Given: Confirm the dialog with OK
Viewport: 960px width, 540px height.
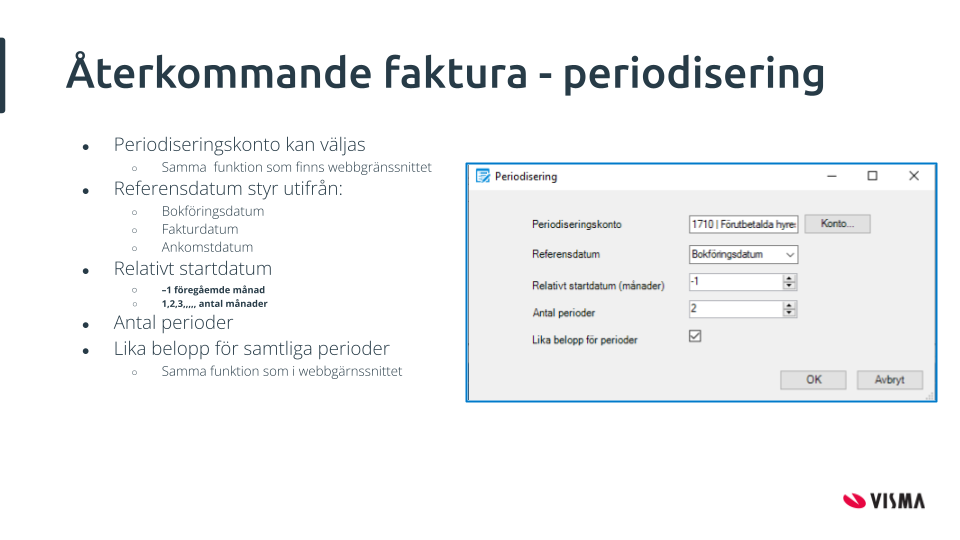Looking at the screenshot, I should point(814,380).
